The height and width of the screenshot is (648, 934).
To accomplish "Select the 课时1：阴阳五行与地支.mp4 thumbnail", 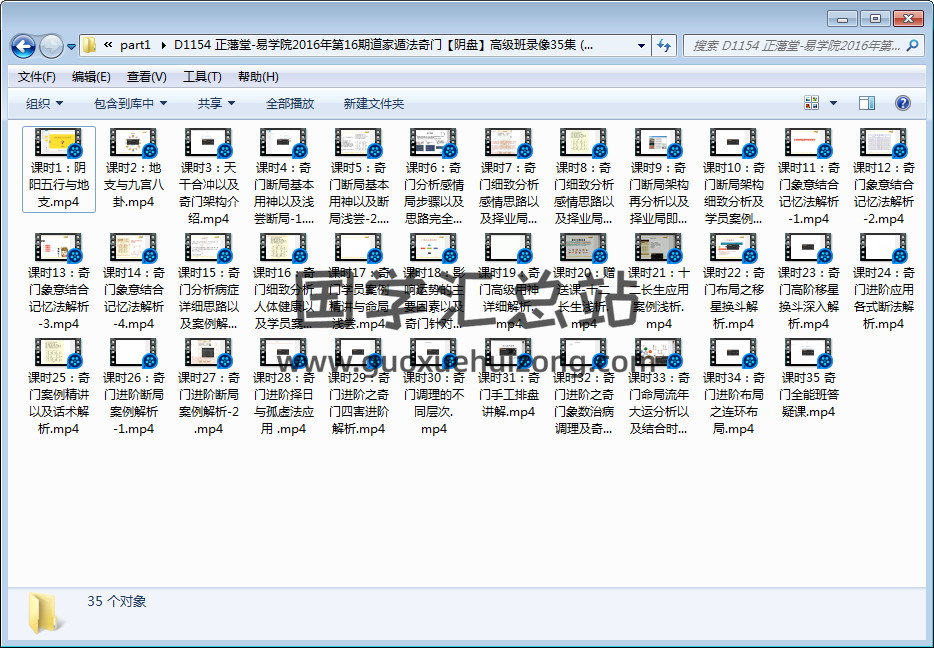I will click(x=58, y=142).
